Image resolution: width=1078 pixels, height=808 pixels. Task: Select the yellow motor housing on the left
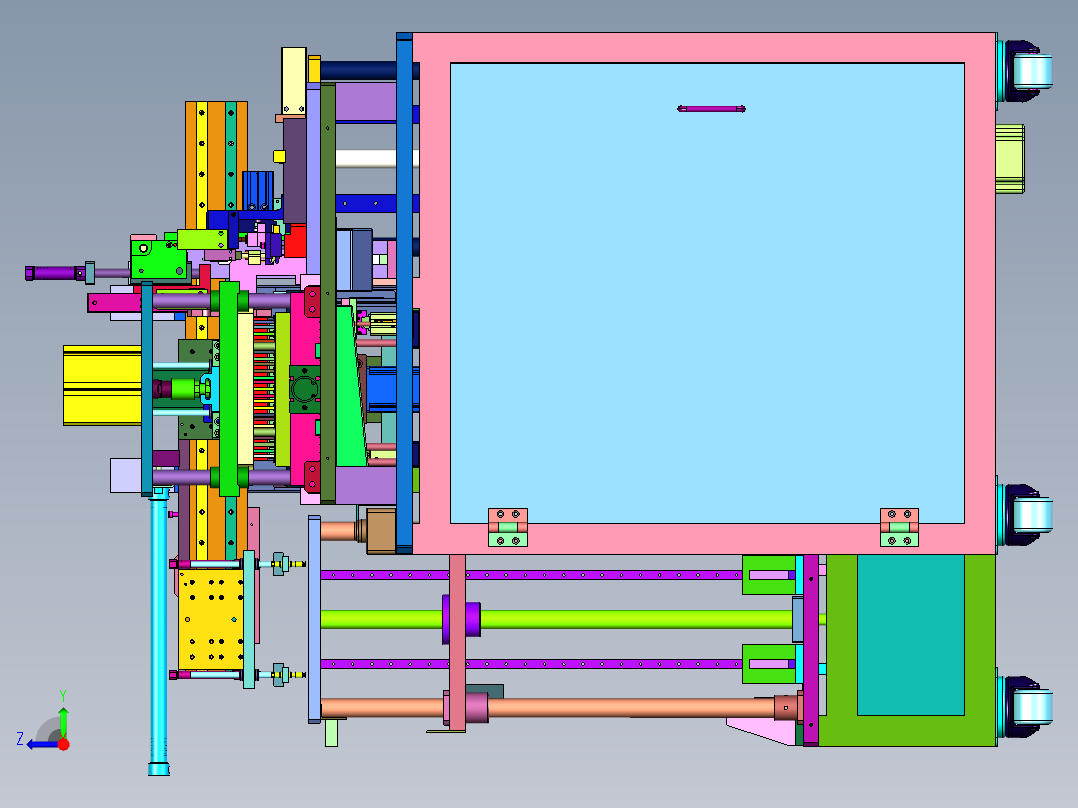pos(102,385)
